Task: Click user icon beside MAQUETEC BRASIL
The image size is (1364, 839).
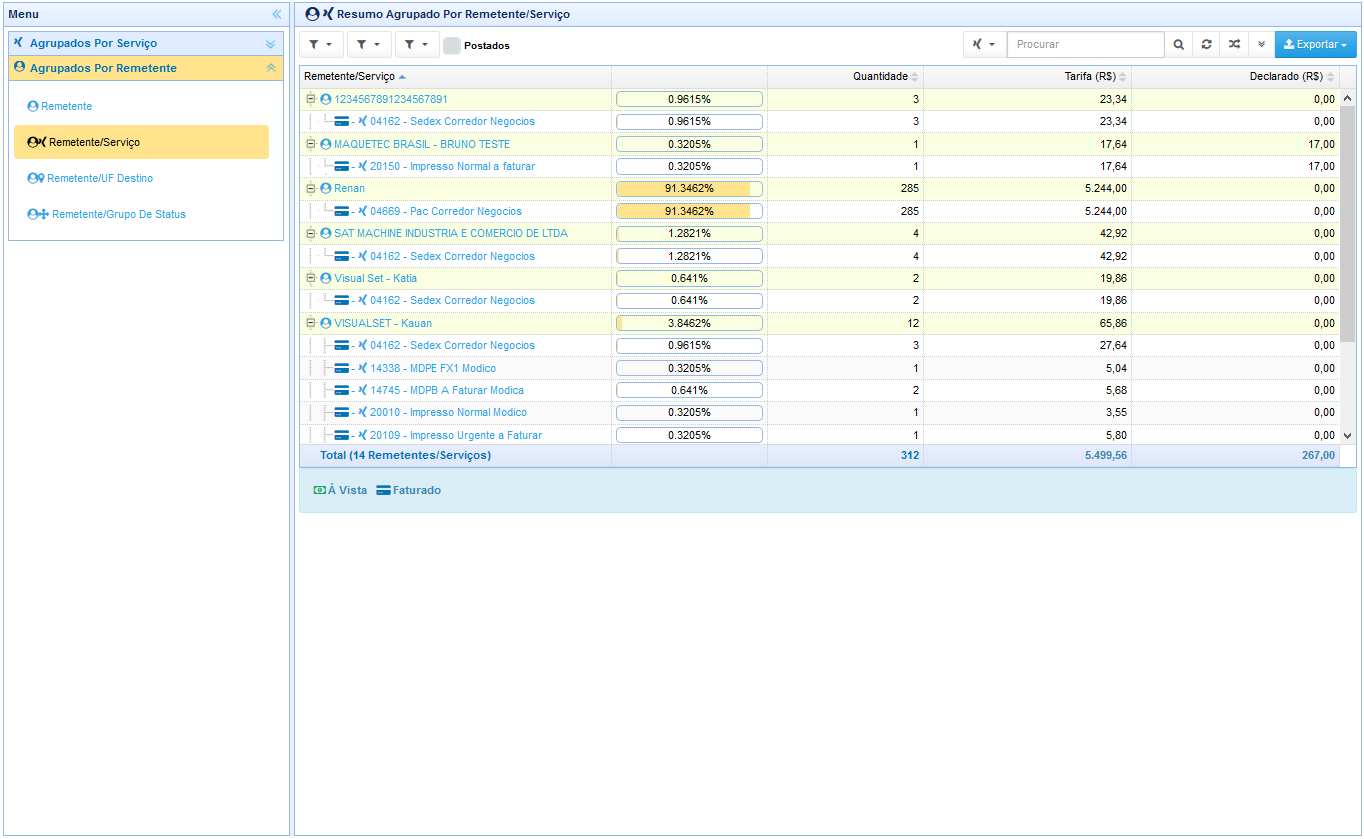Action: 326,144
